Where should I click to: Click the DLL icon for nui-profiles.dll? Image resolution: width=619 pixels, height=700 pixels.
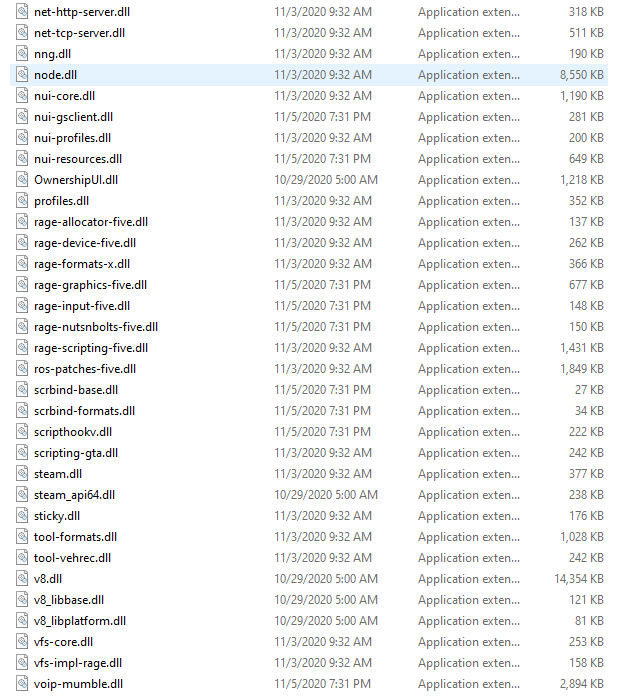[x=22, y=138]
